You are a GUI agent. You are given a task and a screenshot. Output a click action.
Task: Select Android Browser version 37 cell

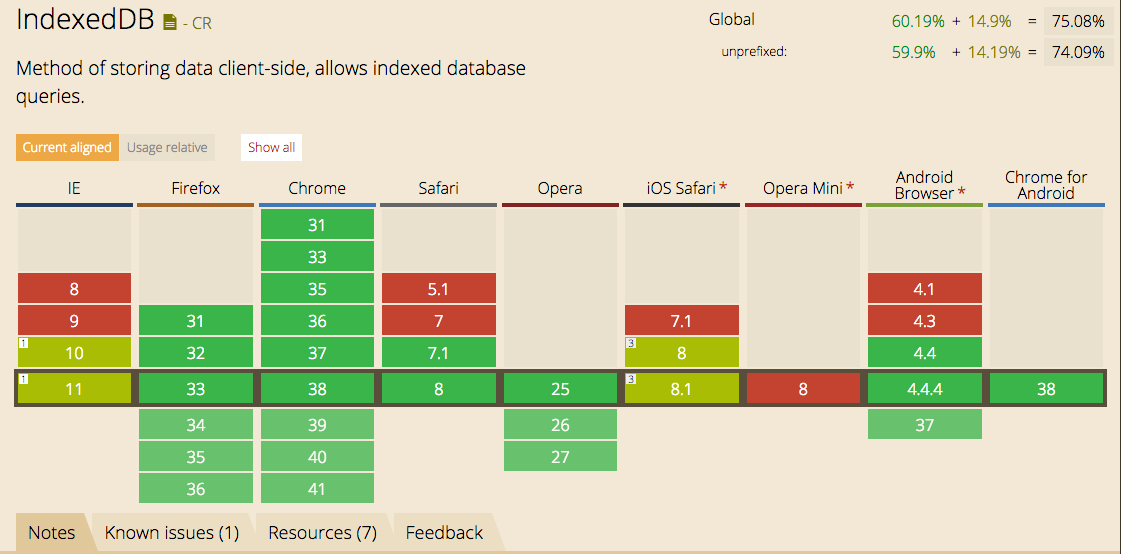click(925, 424)
